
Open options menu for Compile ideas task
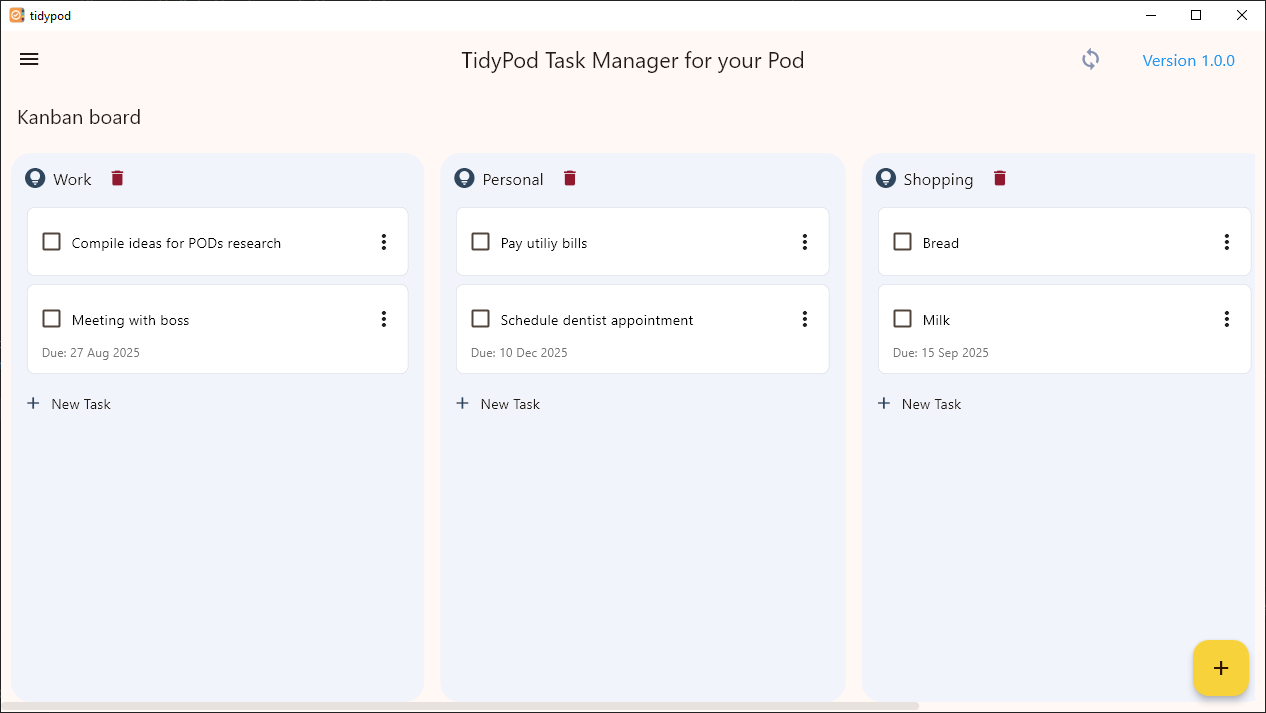[x=384, y=242]
